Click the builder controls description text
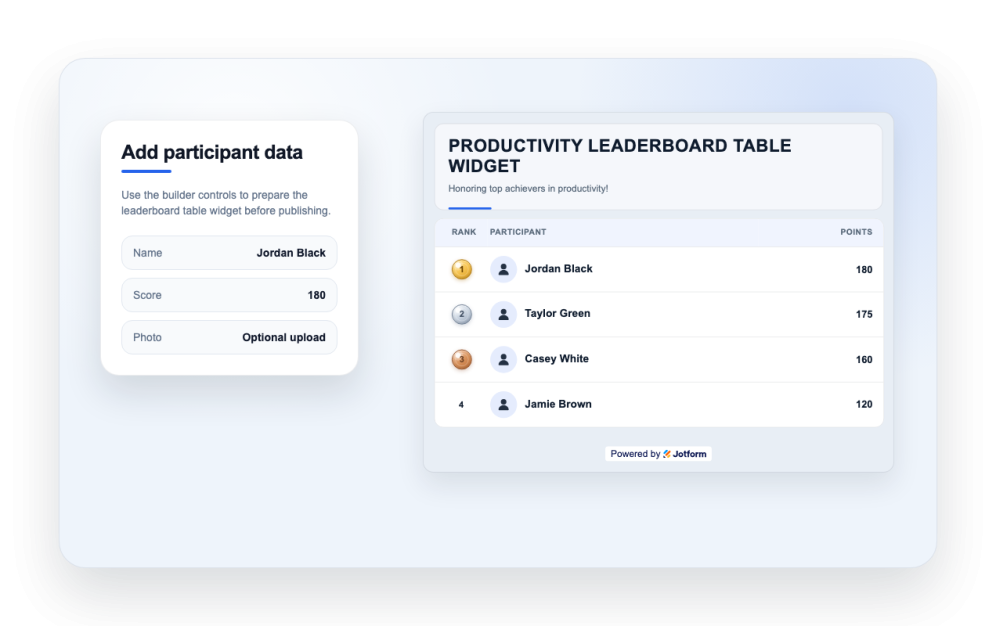This screenshot has height=626, width=996. coord(226,203)
